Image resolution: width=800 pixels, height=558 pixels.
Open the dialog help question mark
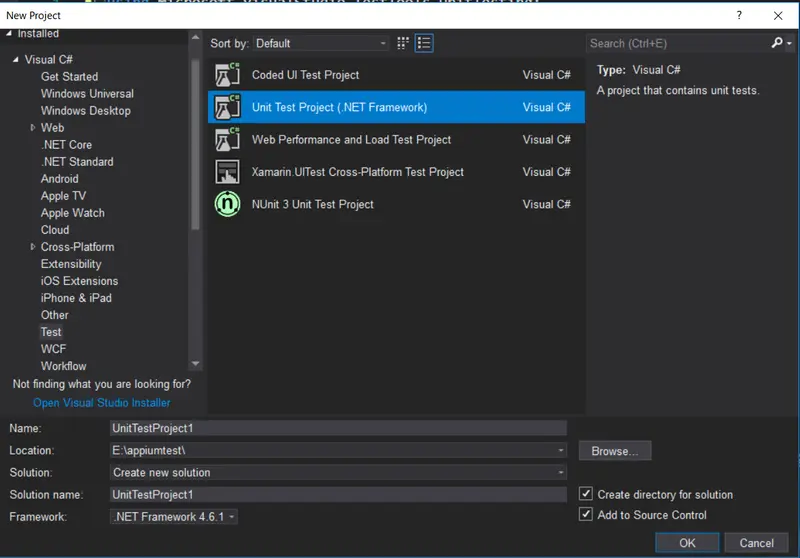coord(739,15)
